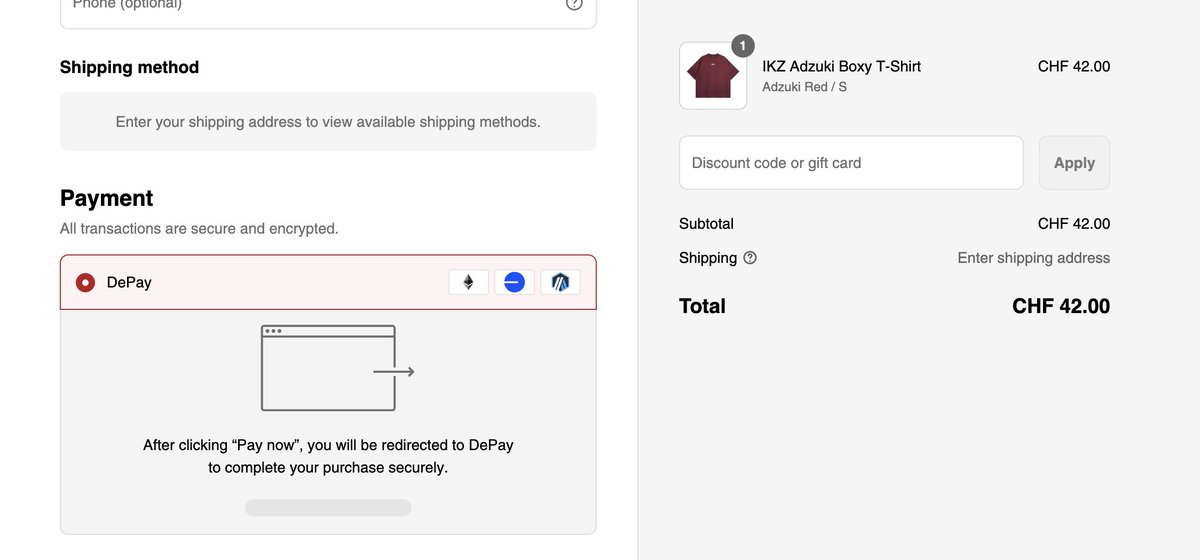Viewport: 1200px width, 560px height.
Task: Click the Phone field help icon
Action: [574, 4]
